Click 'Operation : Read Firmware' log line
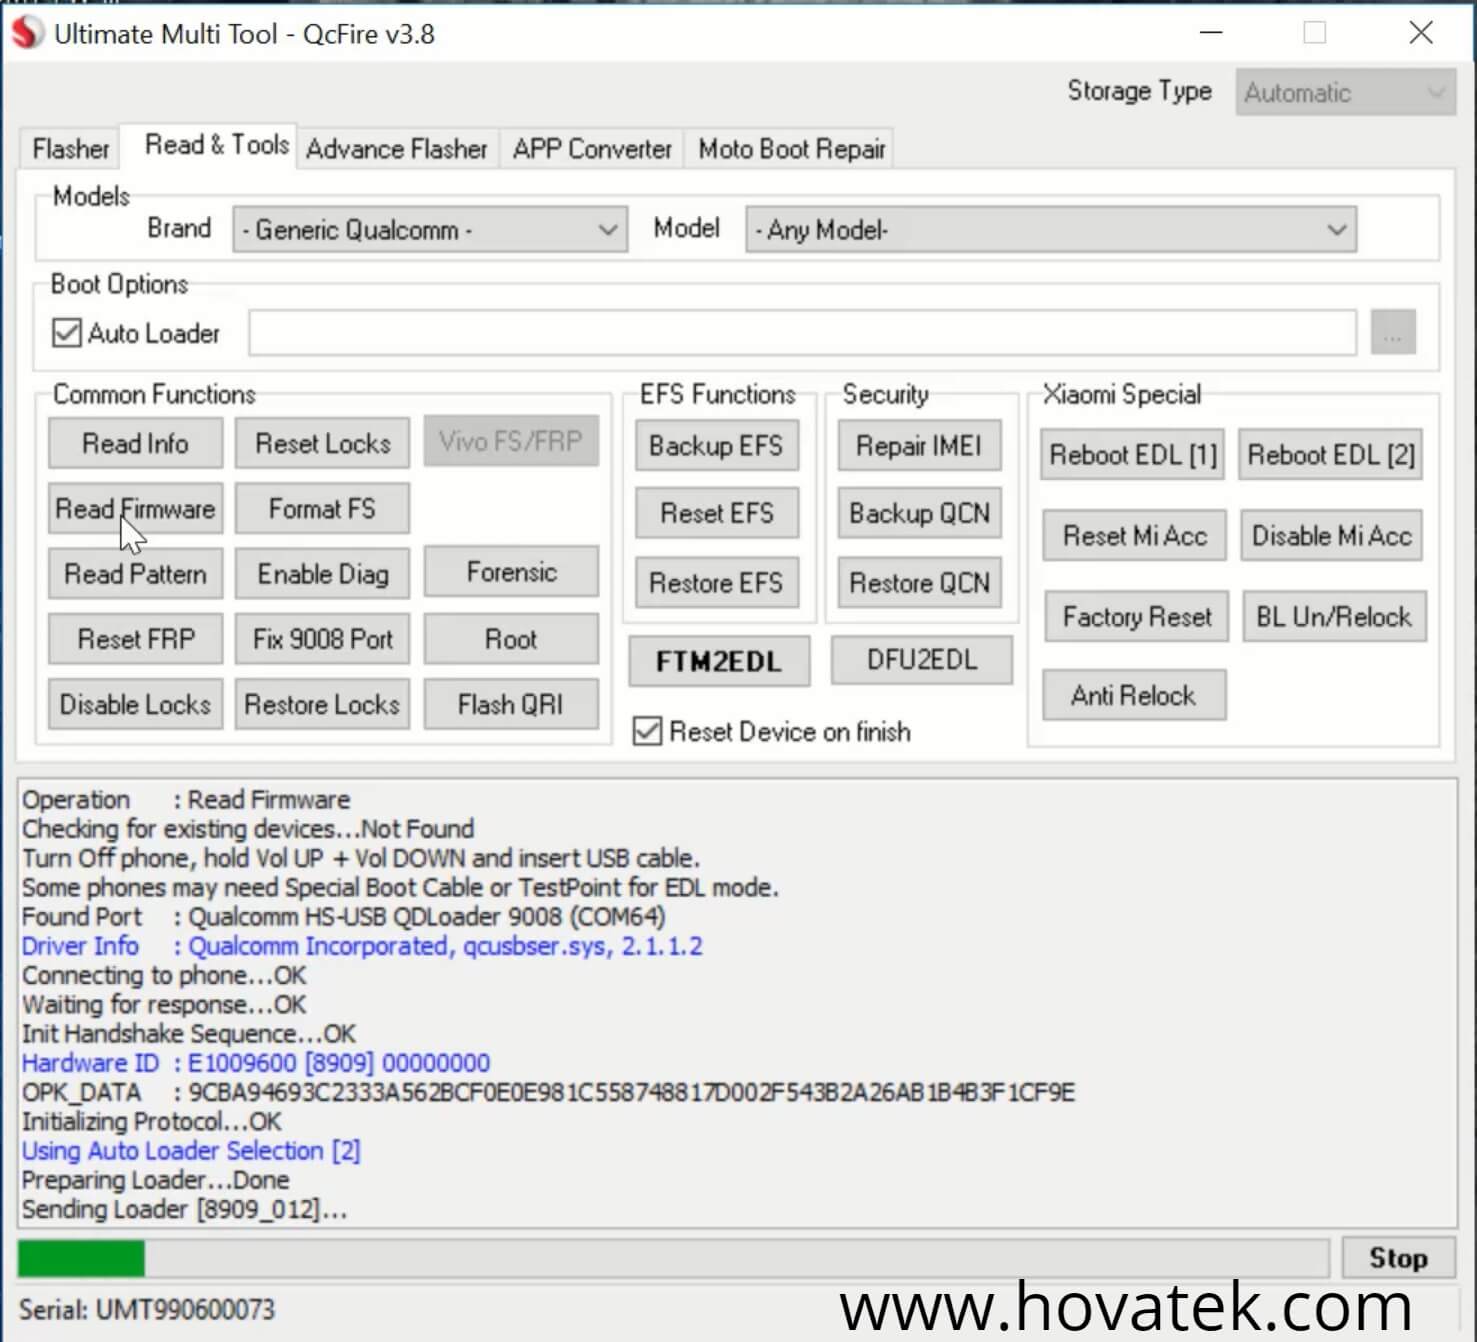 [186, 800]
